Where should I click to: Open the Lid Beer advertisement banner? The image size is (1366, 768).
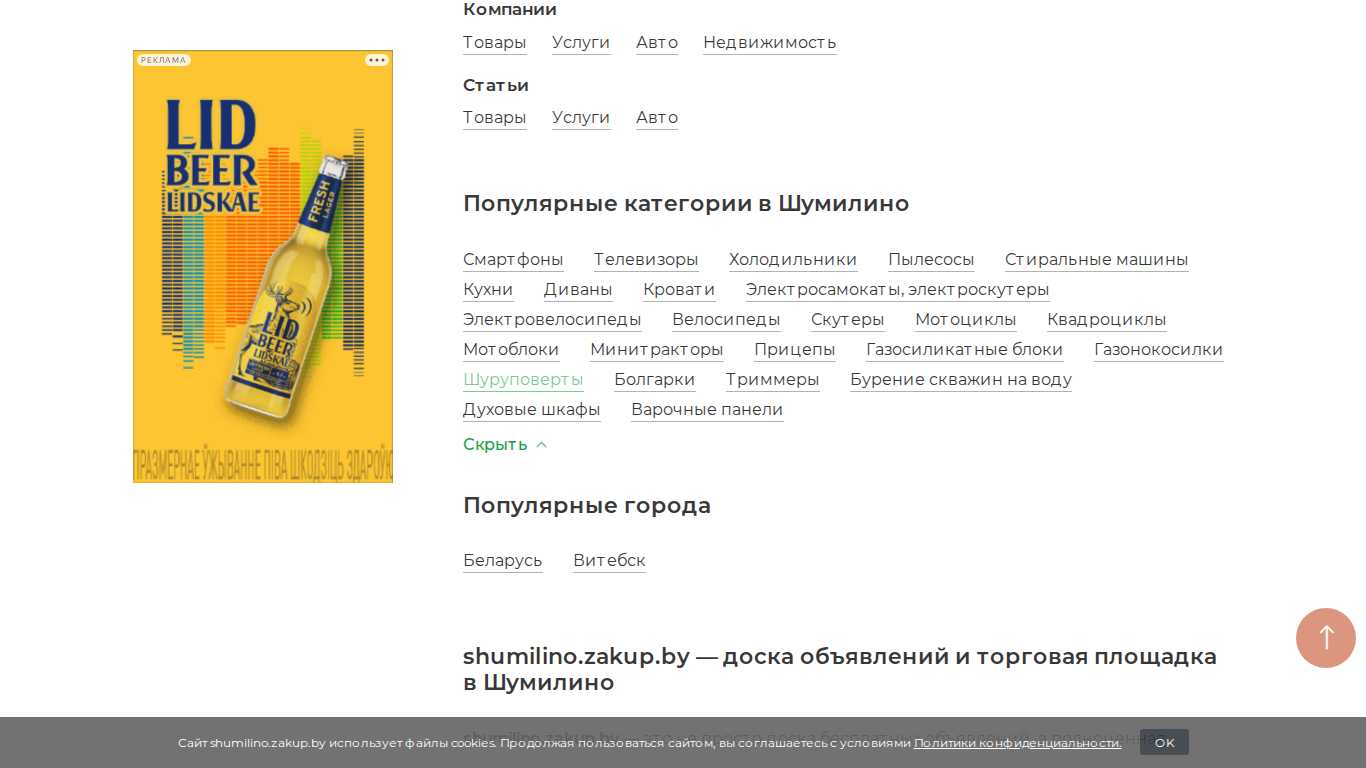click(x=263, y=266)
